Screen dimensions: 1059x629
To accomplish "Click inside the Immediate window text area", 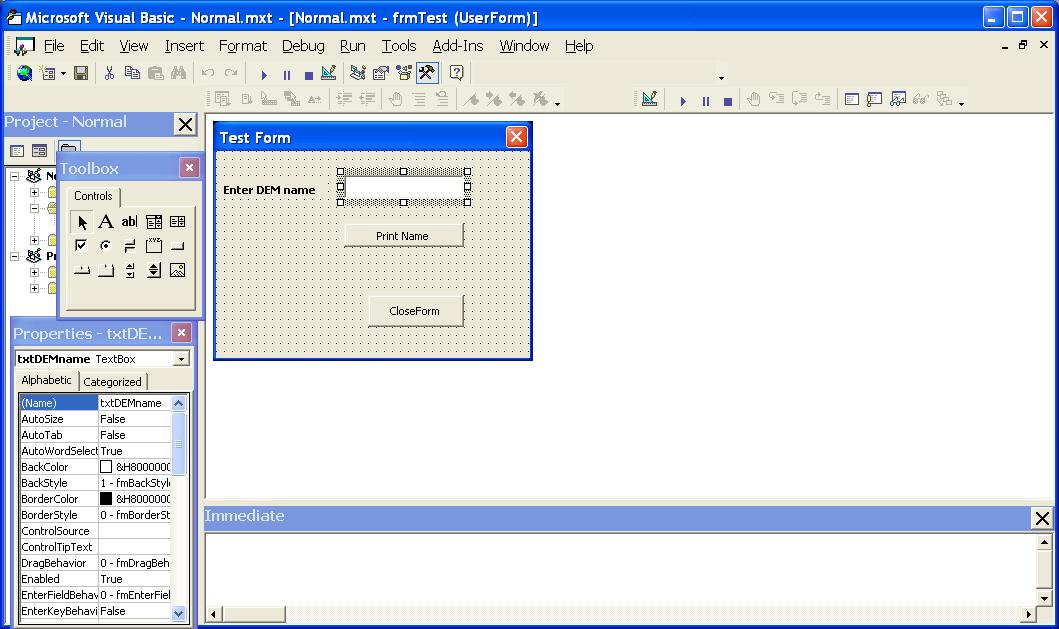I will [x=621, y=569].
